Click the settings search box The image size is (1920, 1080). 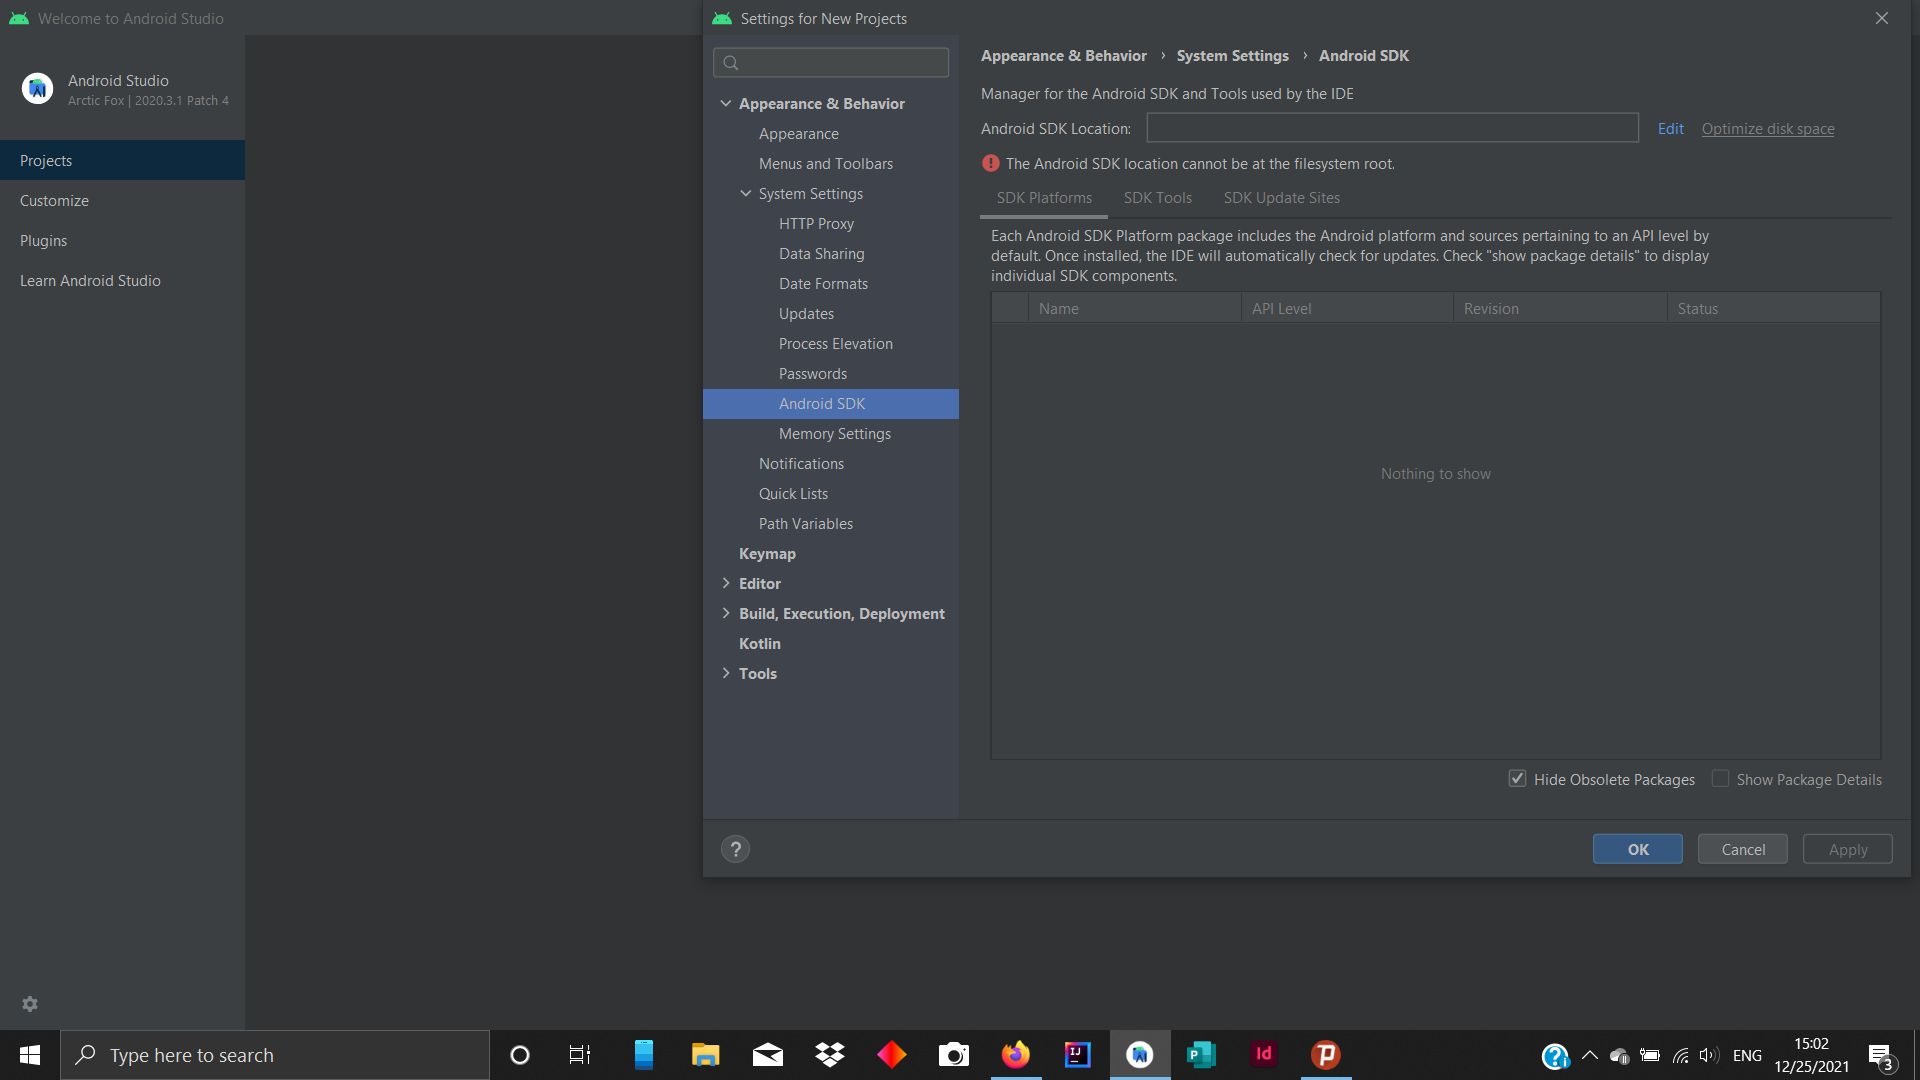[831, 63]
